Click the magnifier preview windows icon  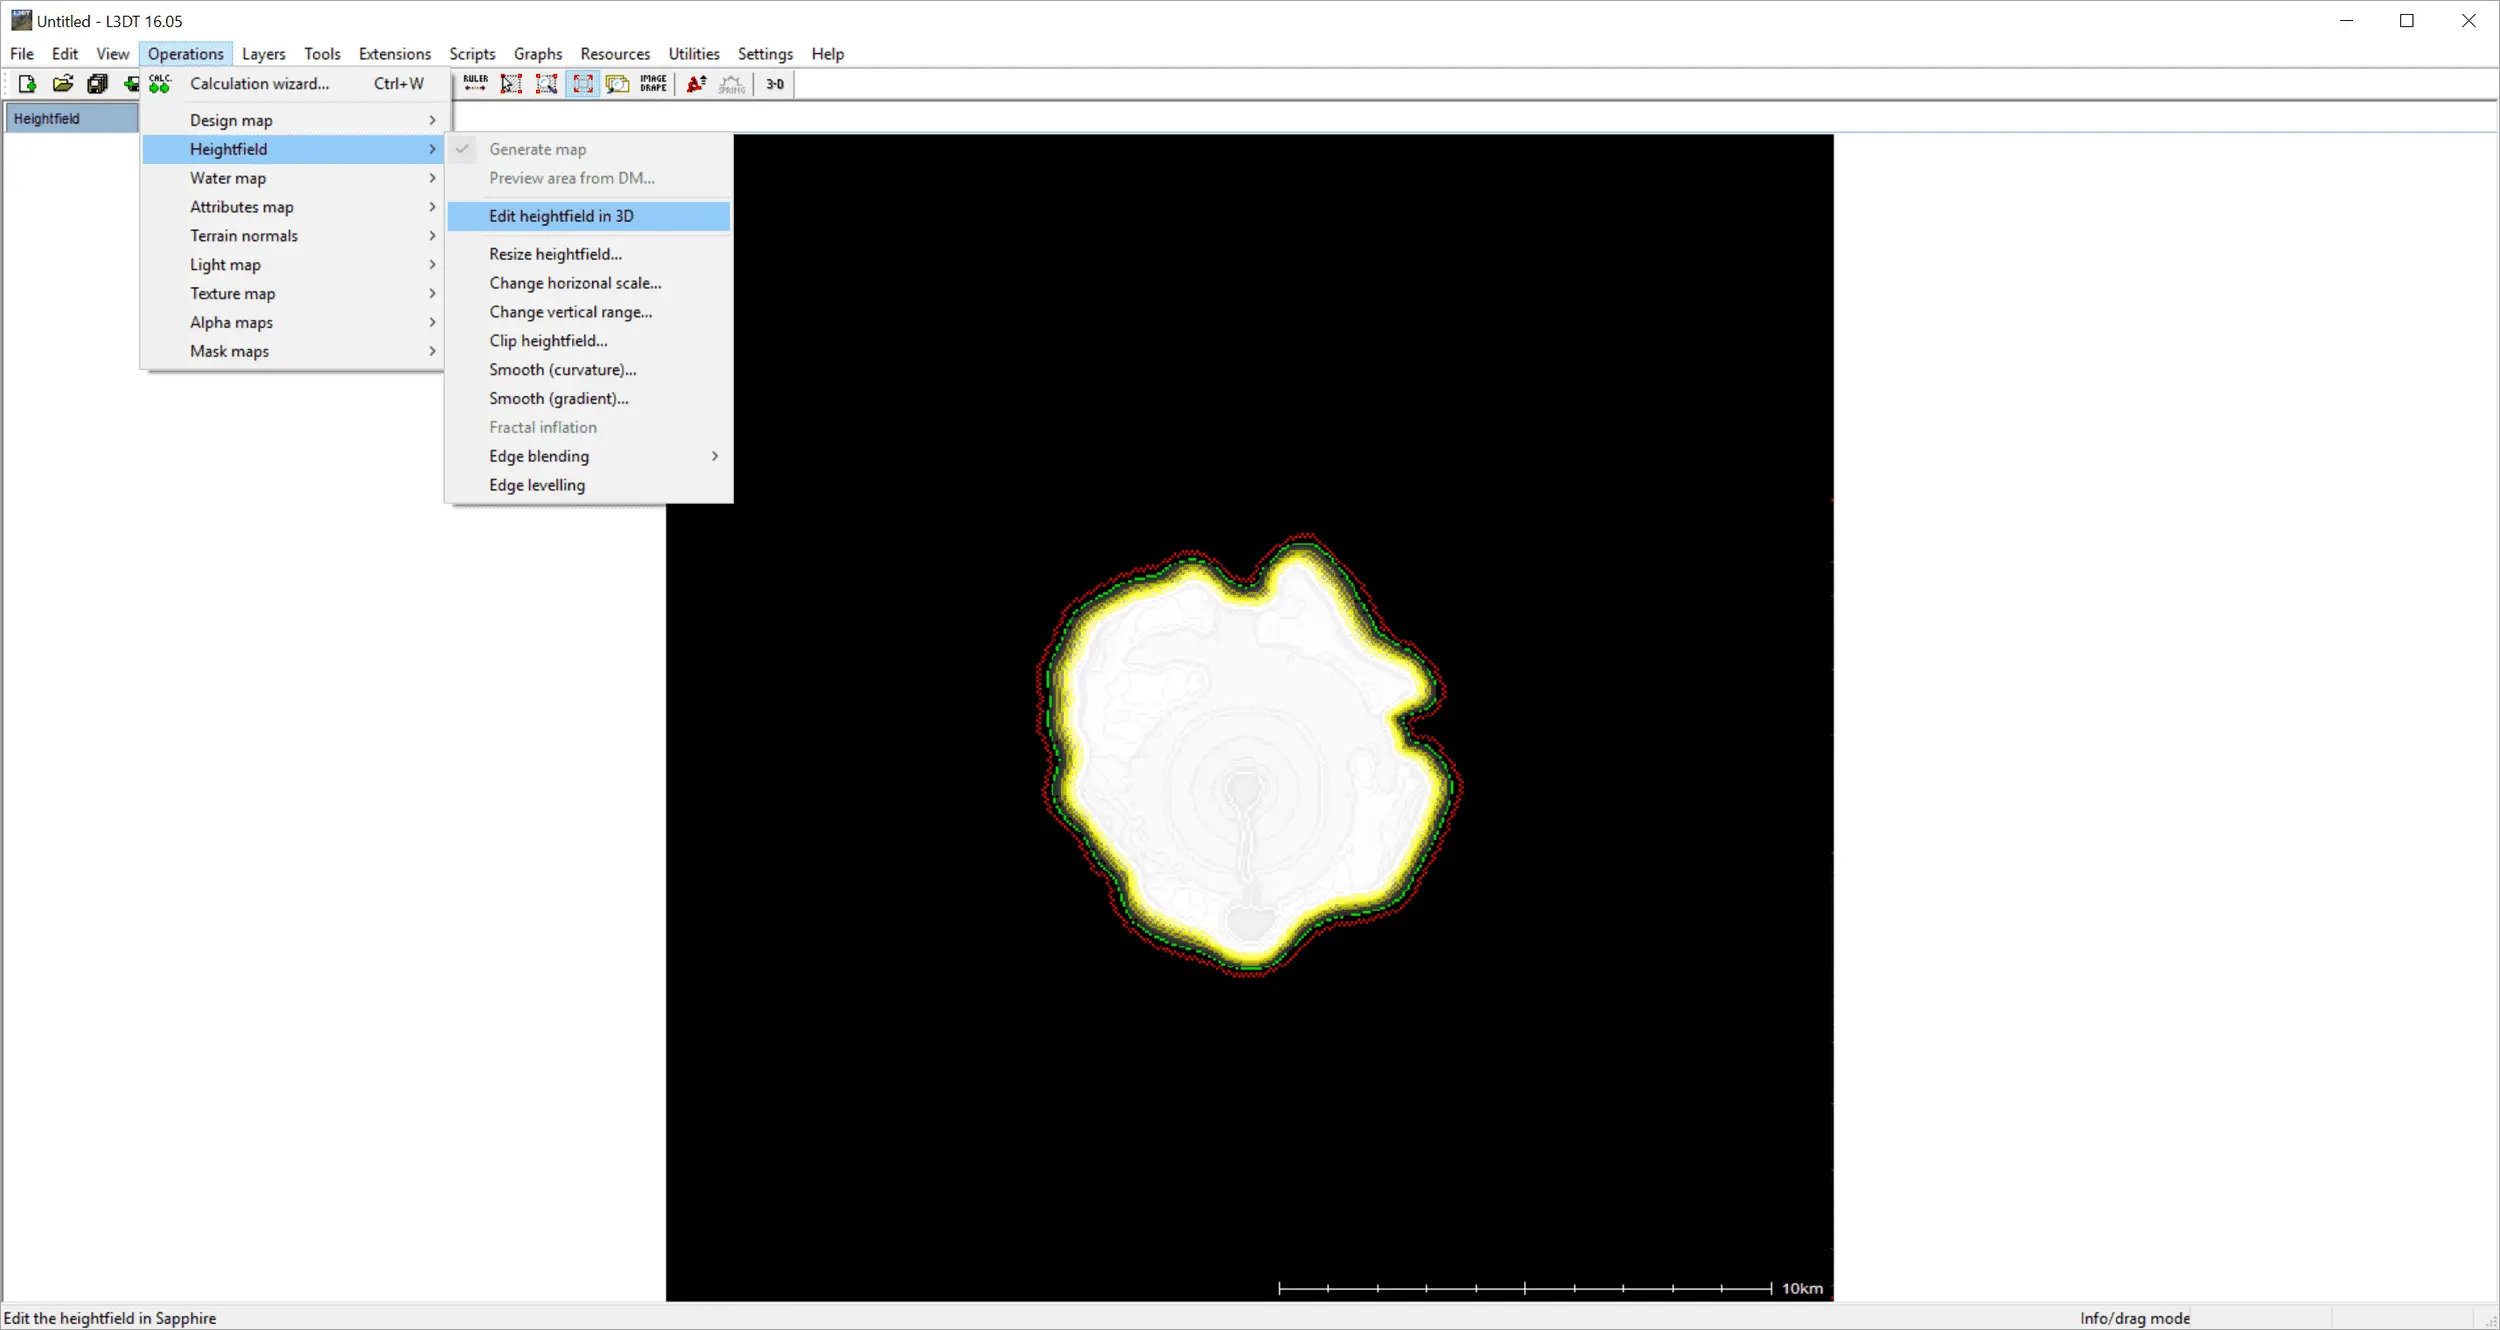point(618,84)
